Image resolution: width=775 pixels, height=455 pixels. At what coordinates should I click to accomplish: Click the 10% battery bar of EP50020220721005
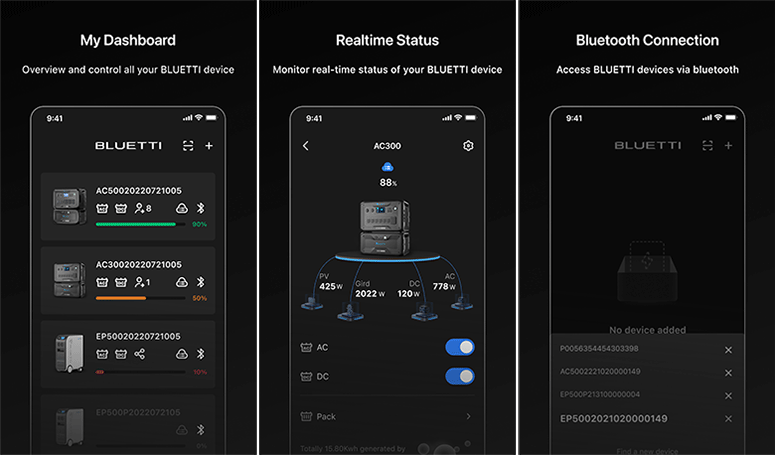point(140,372)
